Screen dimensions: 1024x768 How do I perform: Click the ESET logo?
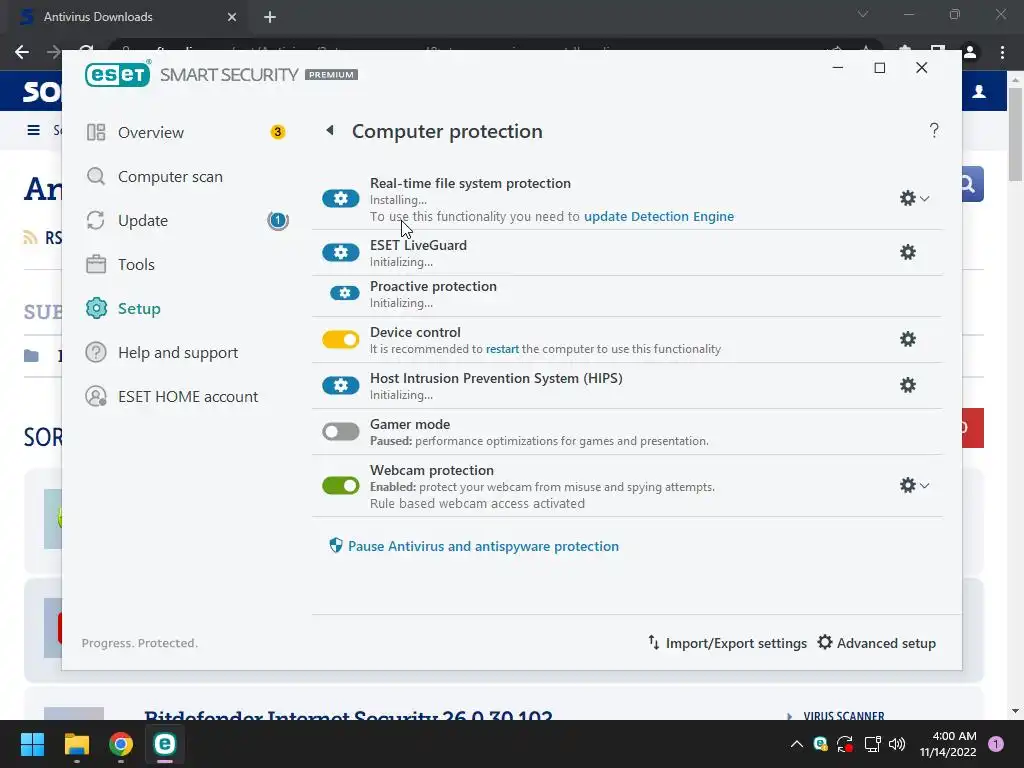pyautogui.click(x=118, y=74)
